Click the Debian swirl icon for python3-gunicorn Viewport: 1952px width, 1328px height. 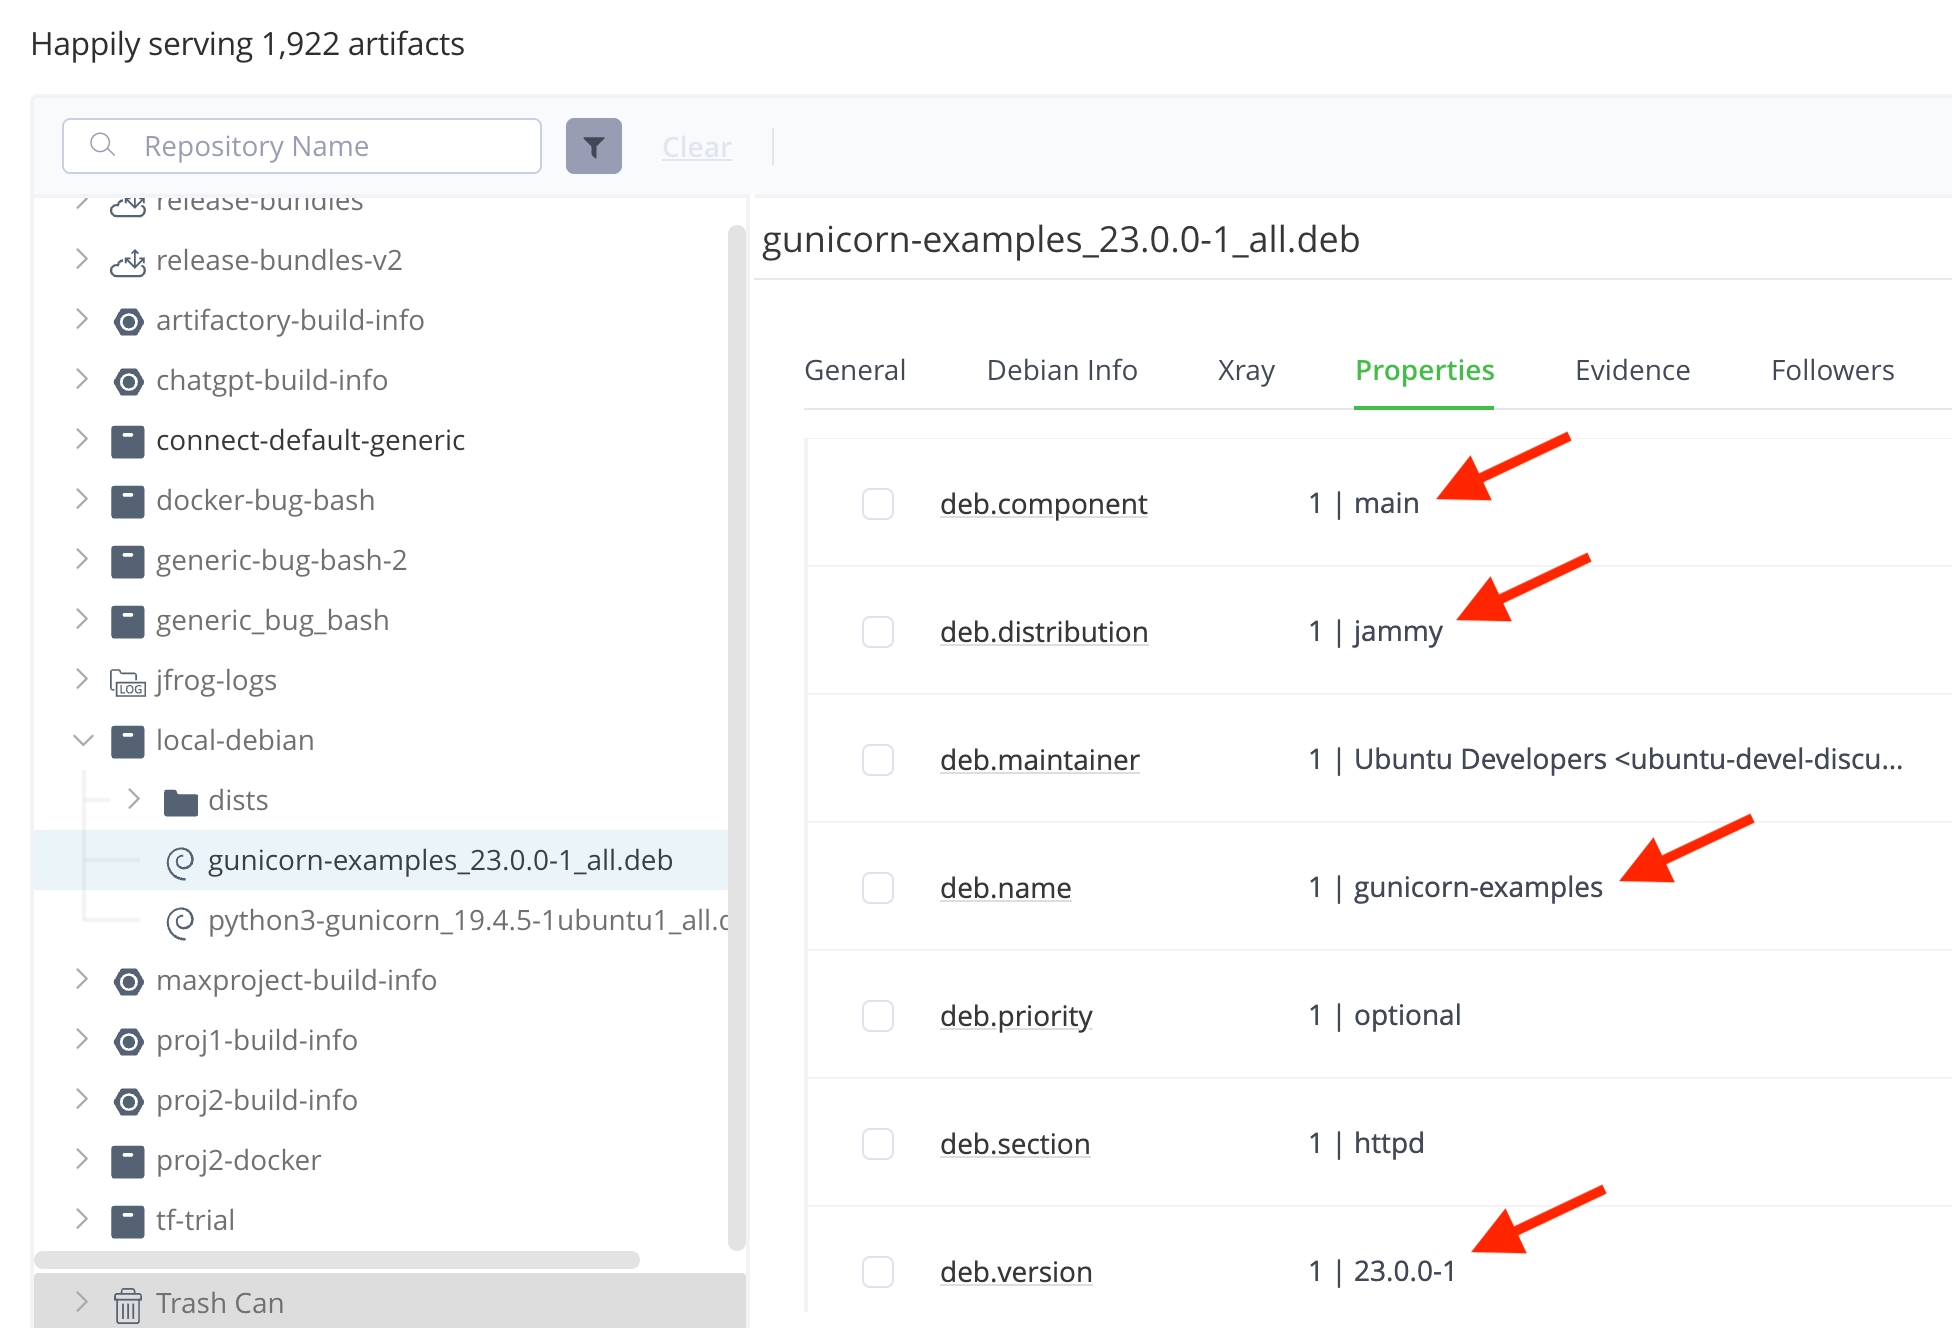pos(180,921)
